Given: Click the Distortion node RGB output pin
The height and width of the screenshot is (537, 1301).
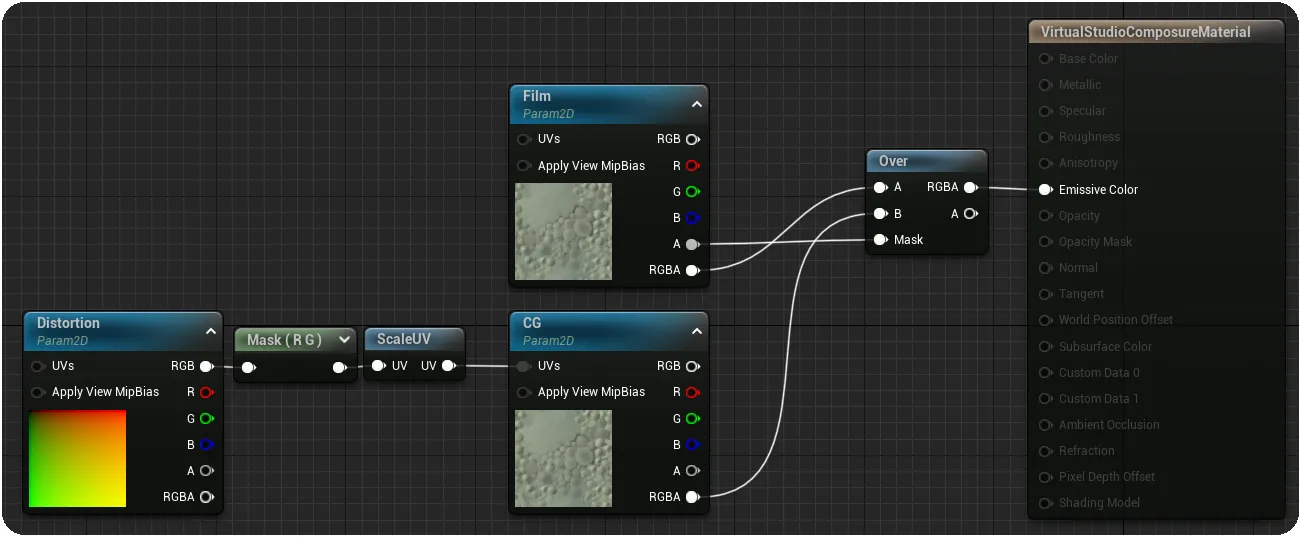Looking at the screenshot, I should coord(206,366).
